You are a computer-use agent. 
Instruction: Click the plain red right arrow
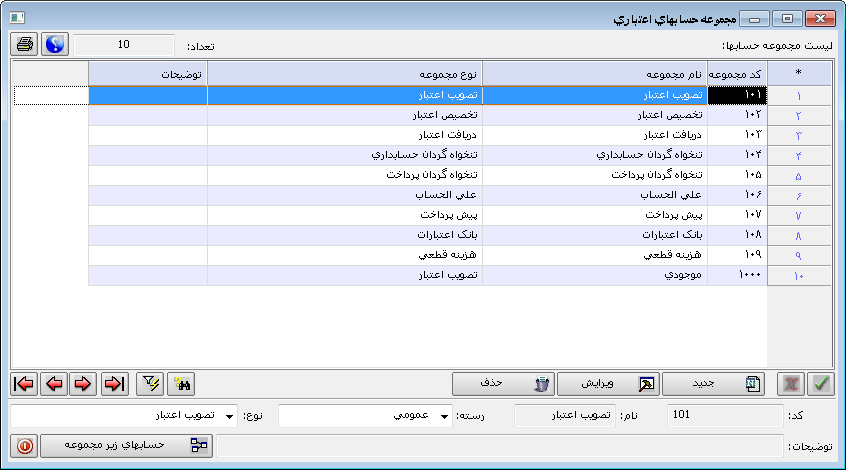pyautogui.click(x=85, y=384)
